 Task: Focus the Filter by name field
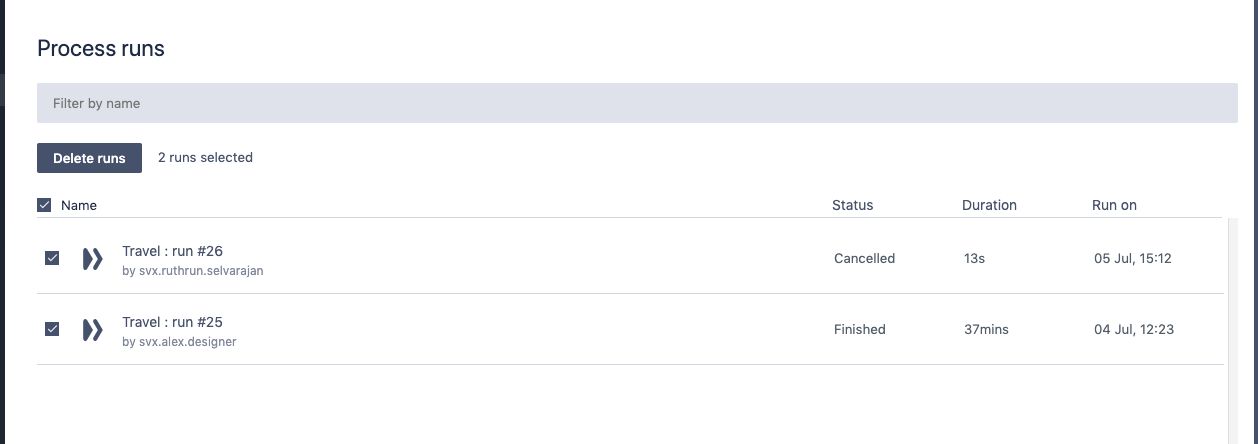[x=636, y=103]
